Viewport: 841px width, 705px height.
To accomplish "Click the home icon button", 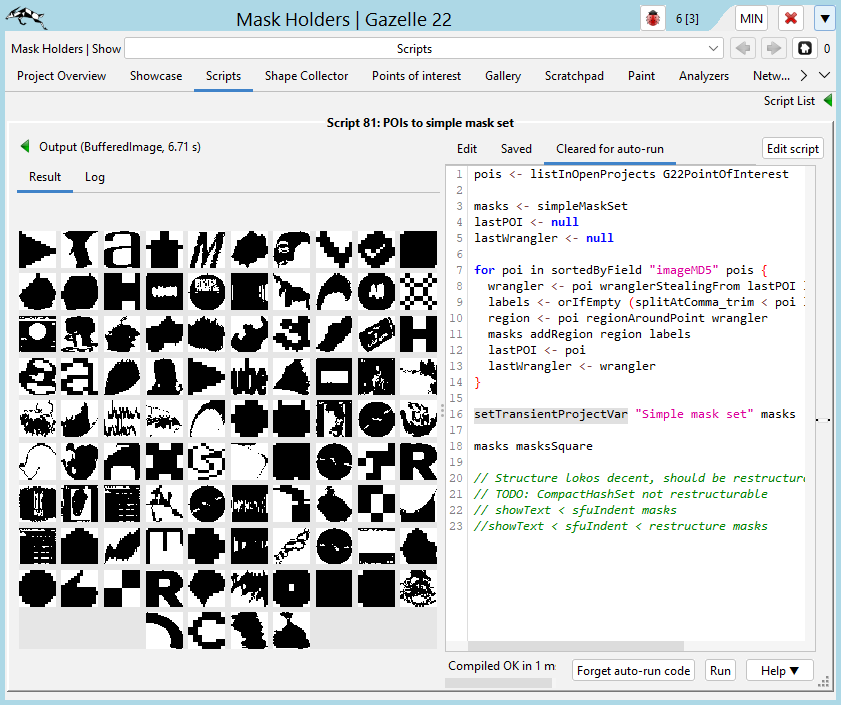I will pos(803,48).
